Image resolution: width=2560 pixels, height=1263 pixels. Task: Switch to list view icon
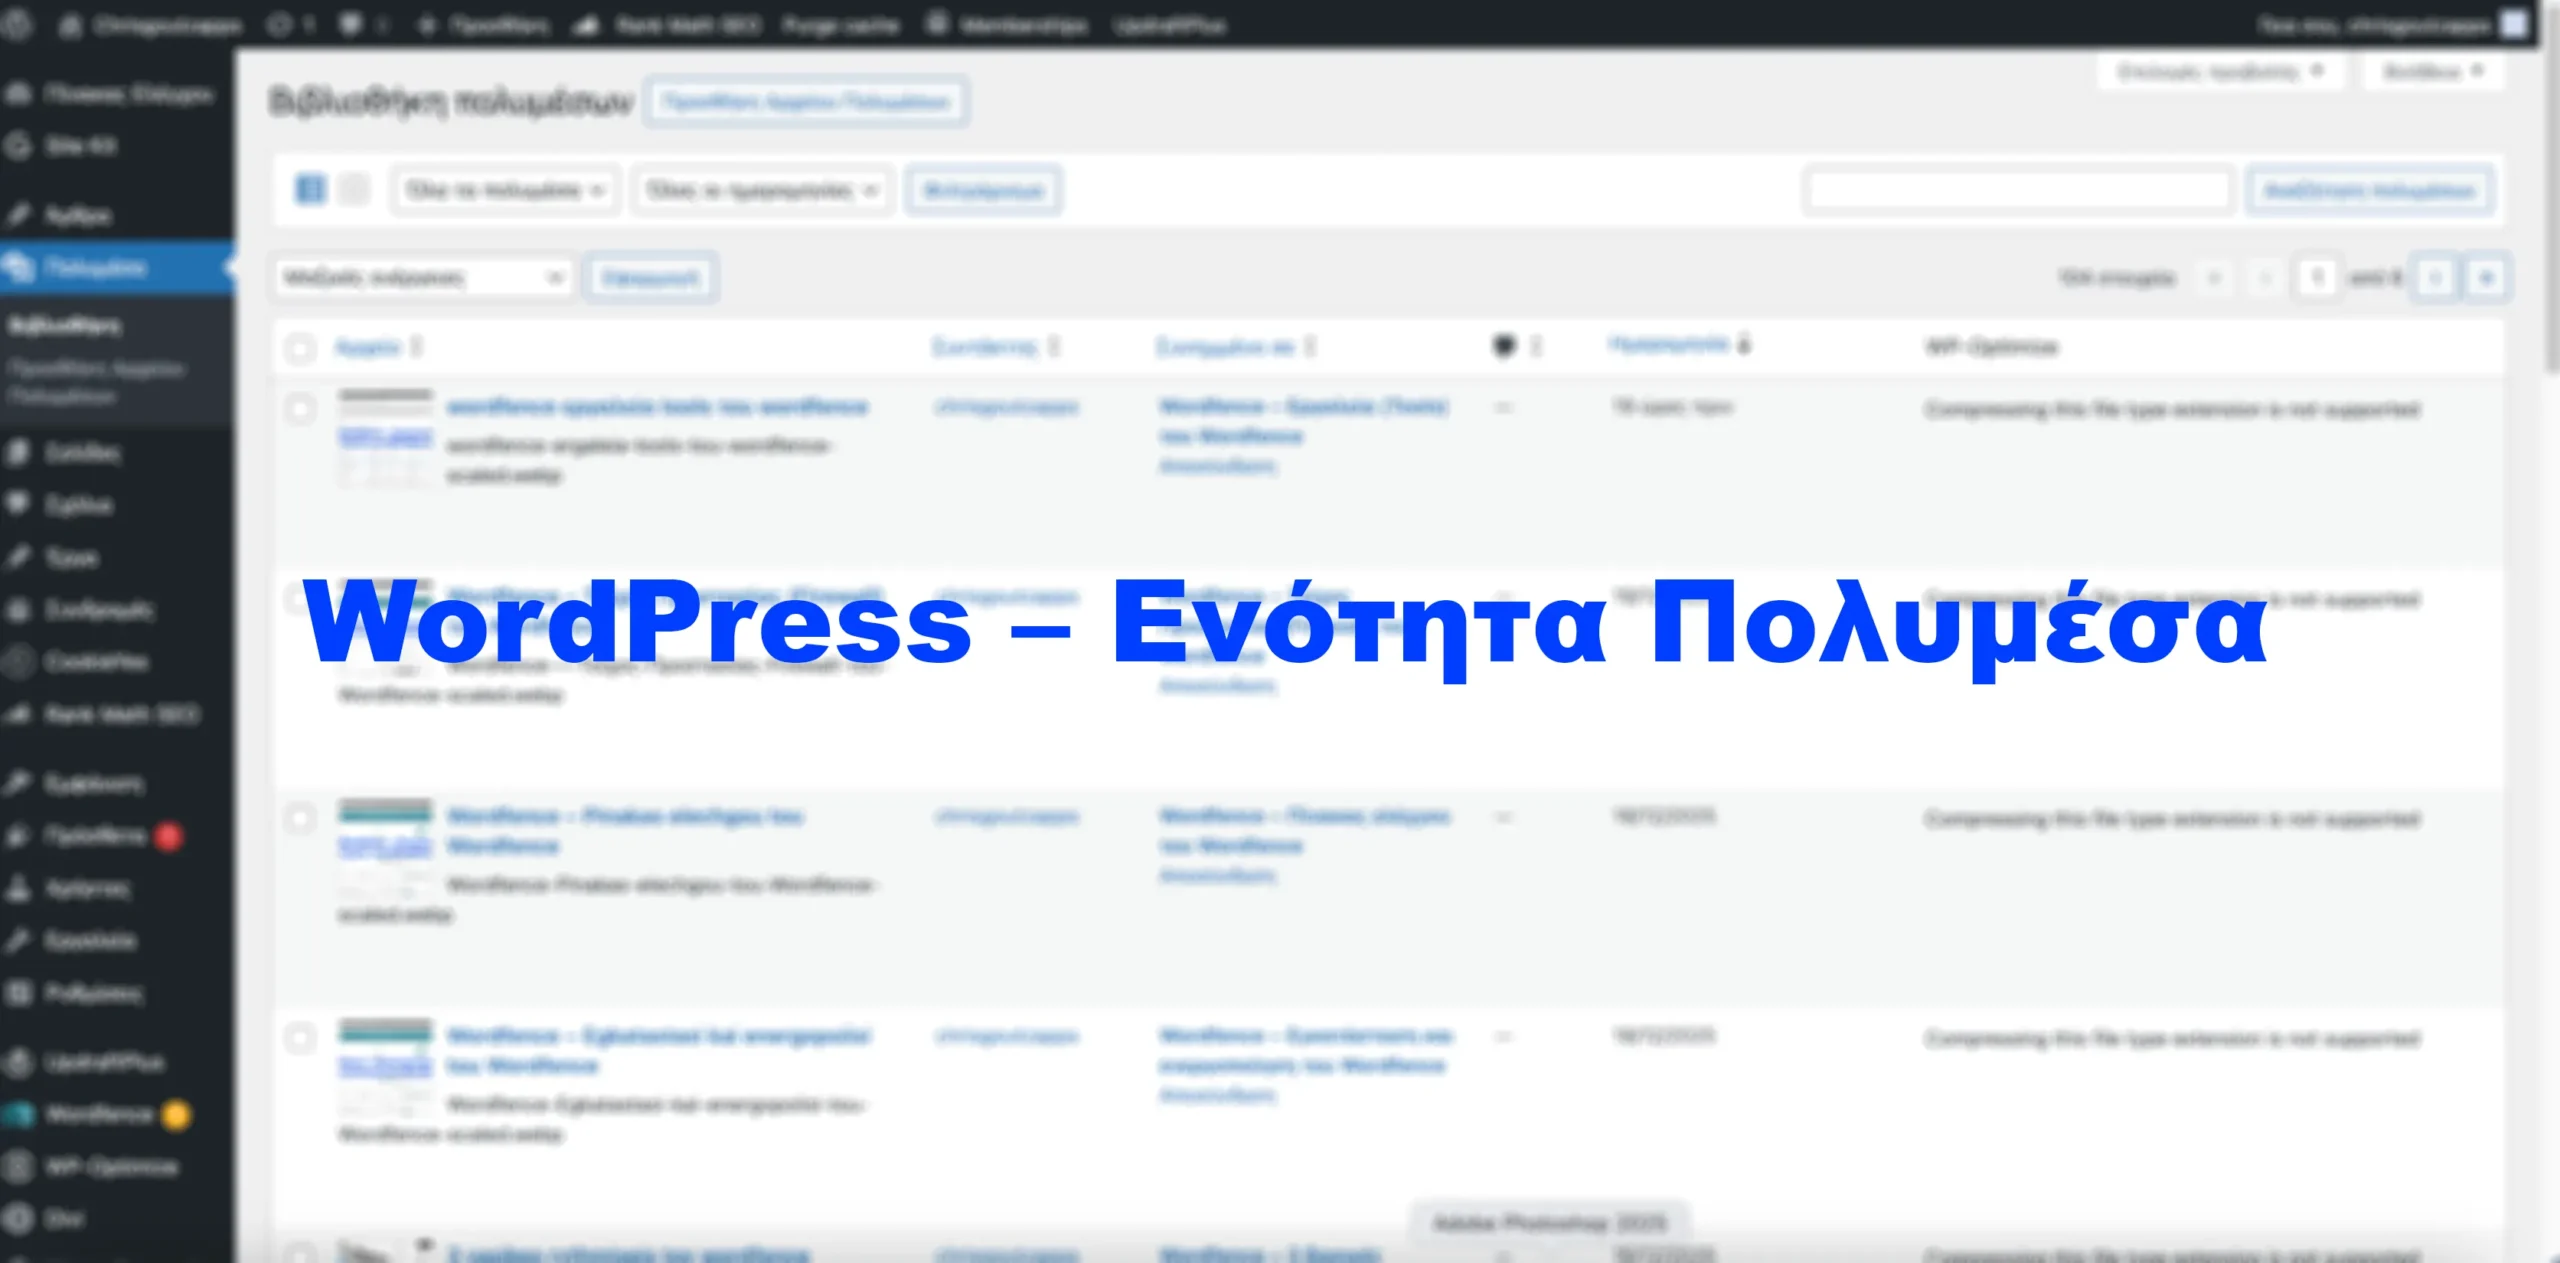tap(311, 189)
